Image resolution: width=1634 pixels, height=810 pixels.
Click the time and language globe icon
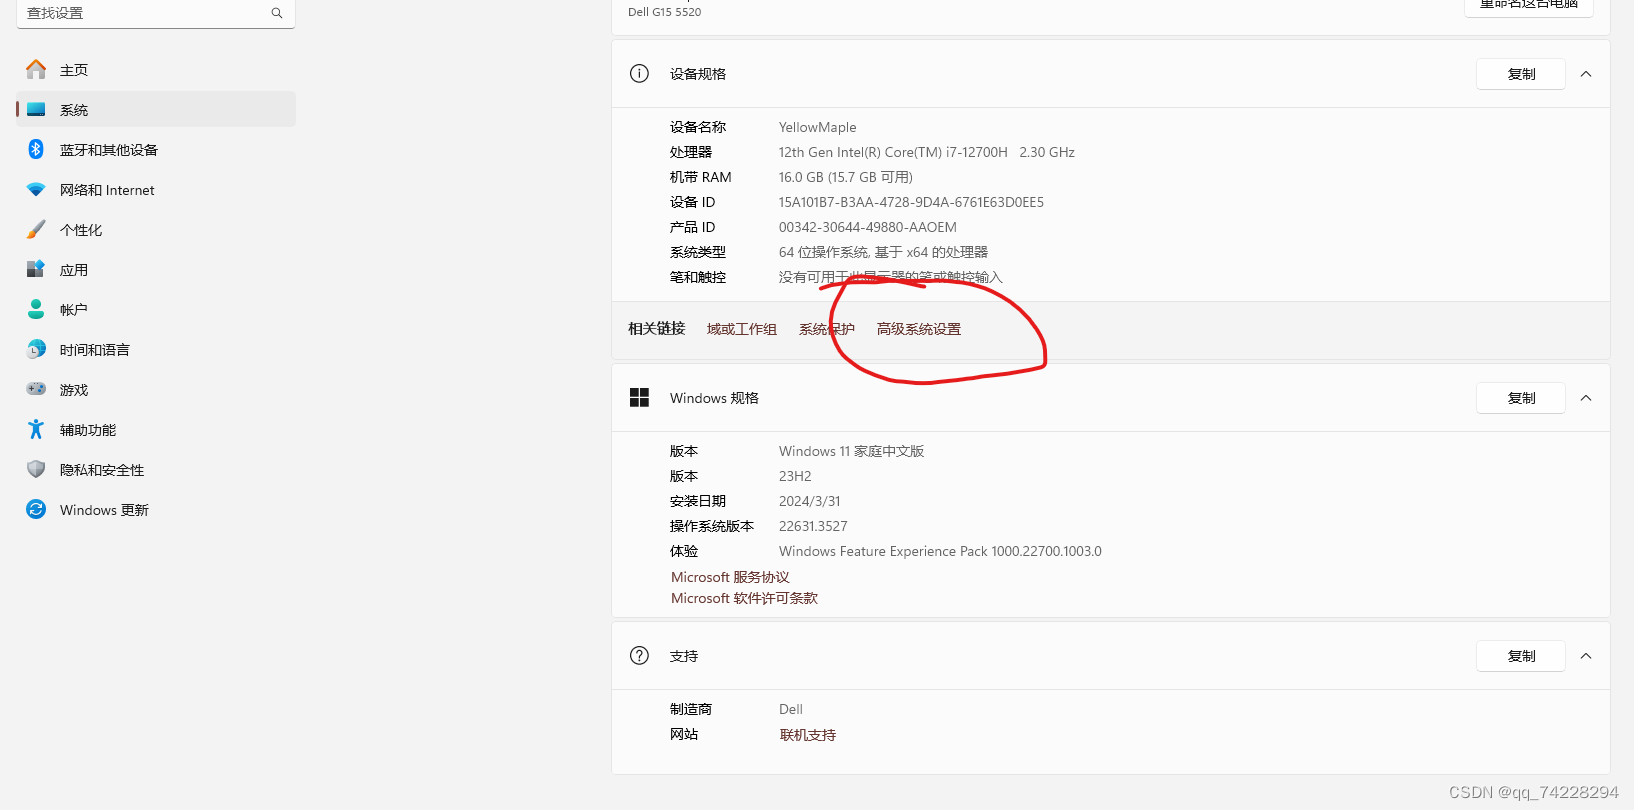pos(36,349)
